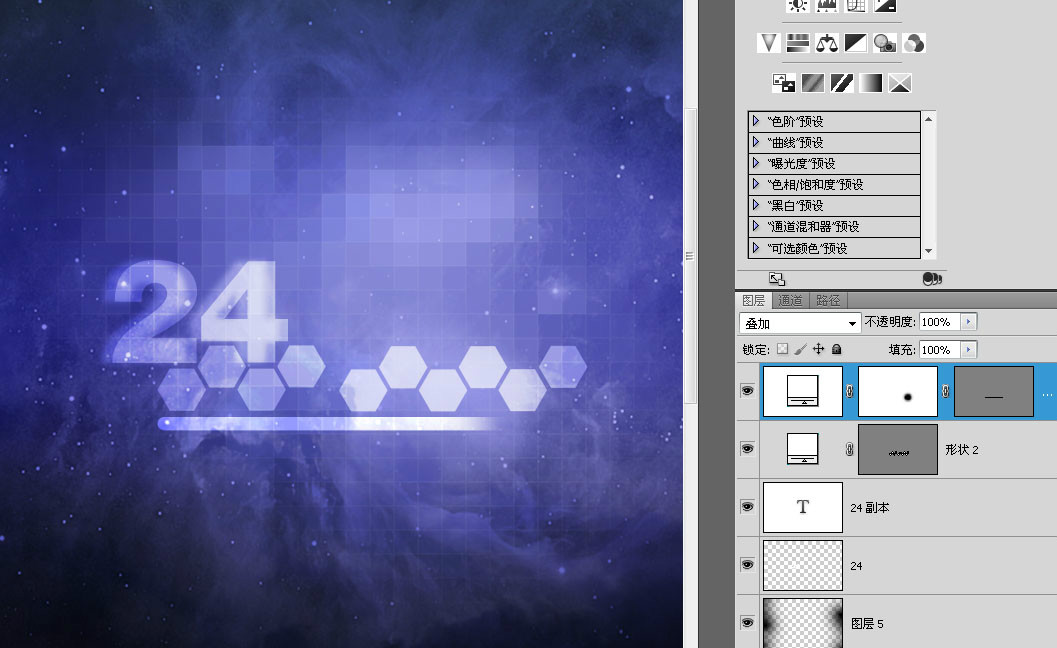Add an Invert adjustment layer

point(783,83)
